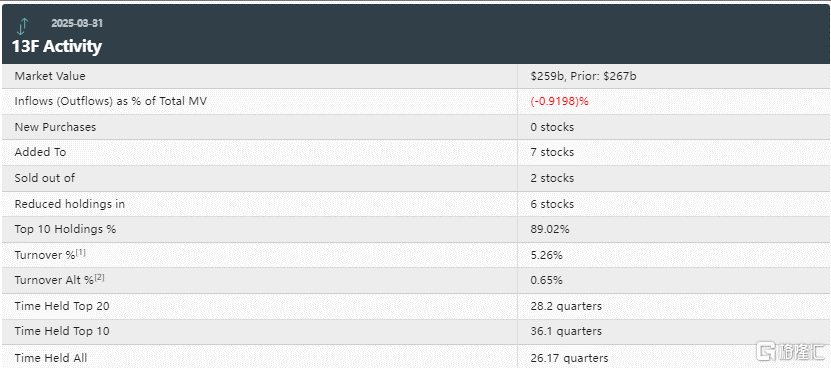
Task: Open footnote [2] next to Turnover Alt %
Action: [x=99, y=277]
